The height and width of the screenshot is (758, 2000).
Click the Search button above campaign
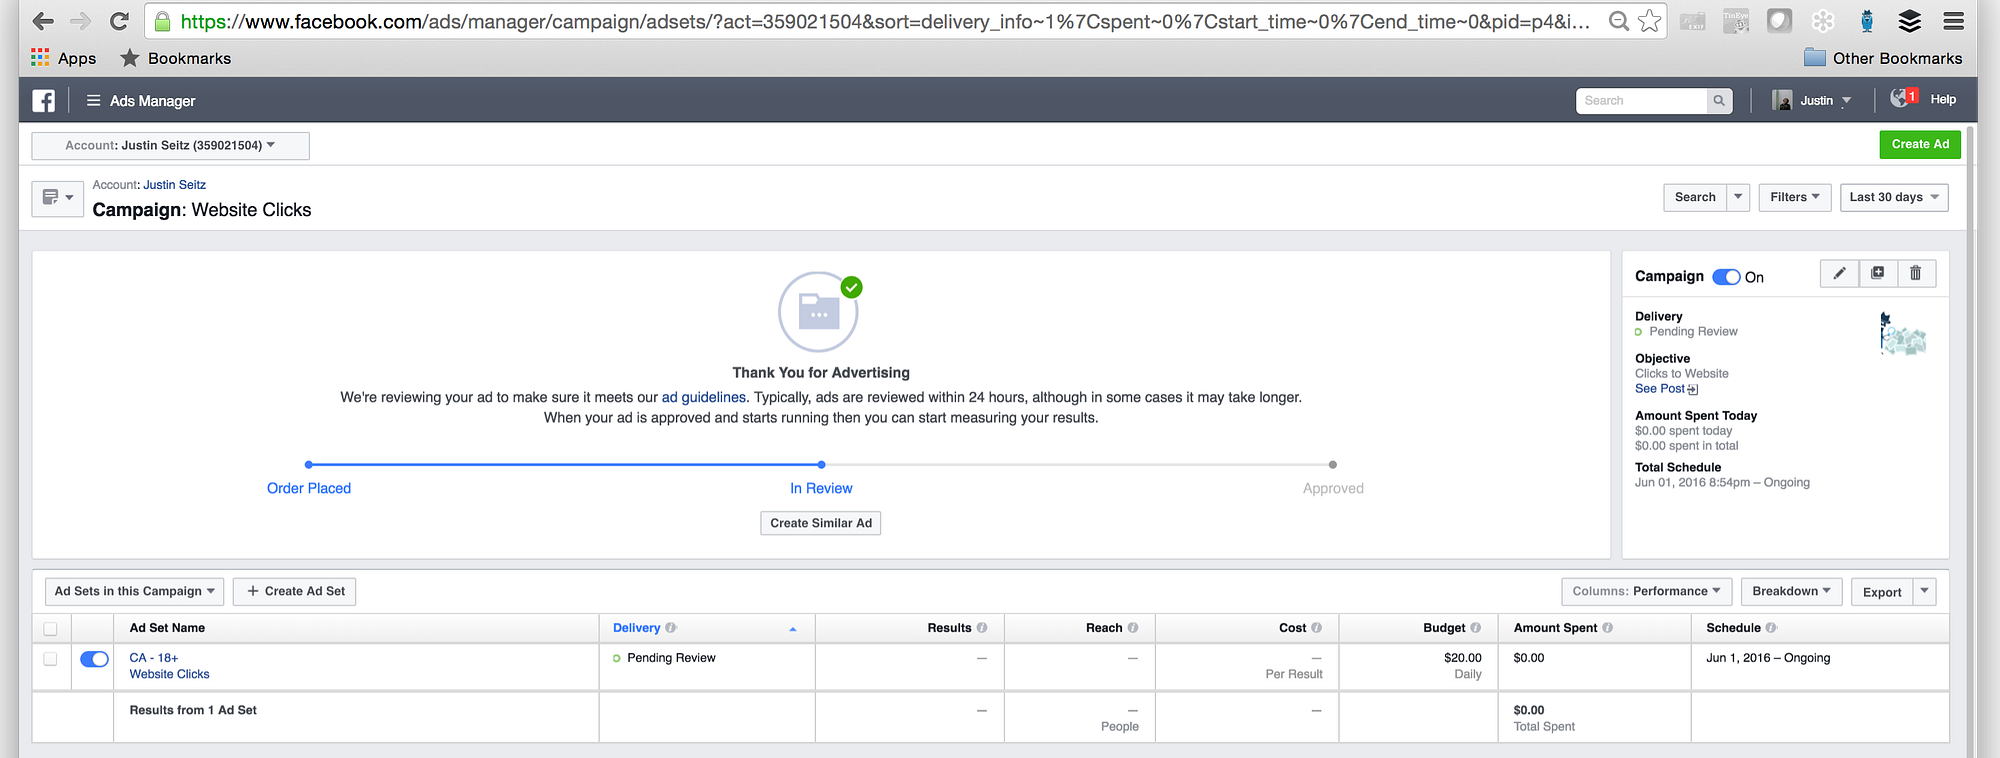(x=1695, y=197)
